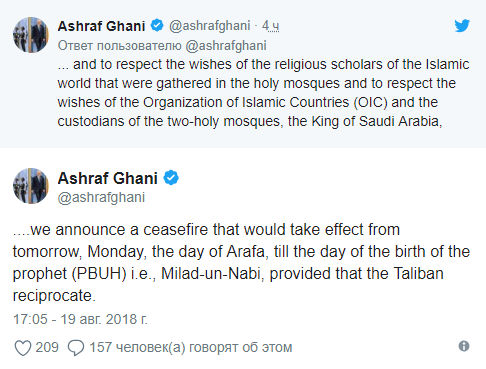Open Ashraf Ghani avatar in main tweet
This screenshot has width=486, height=369.
click(x=31, y=186)
